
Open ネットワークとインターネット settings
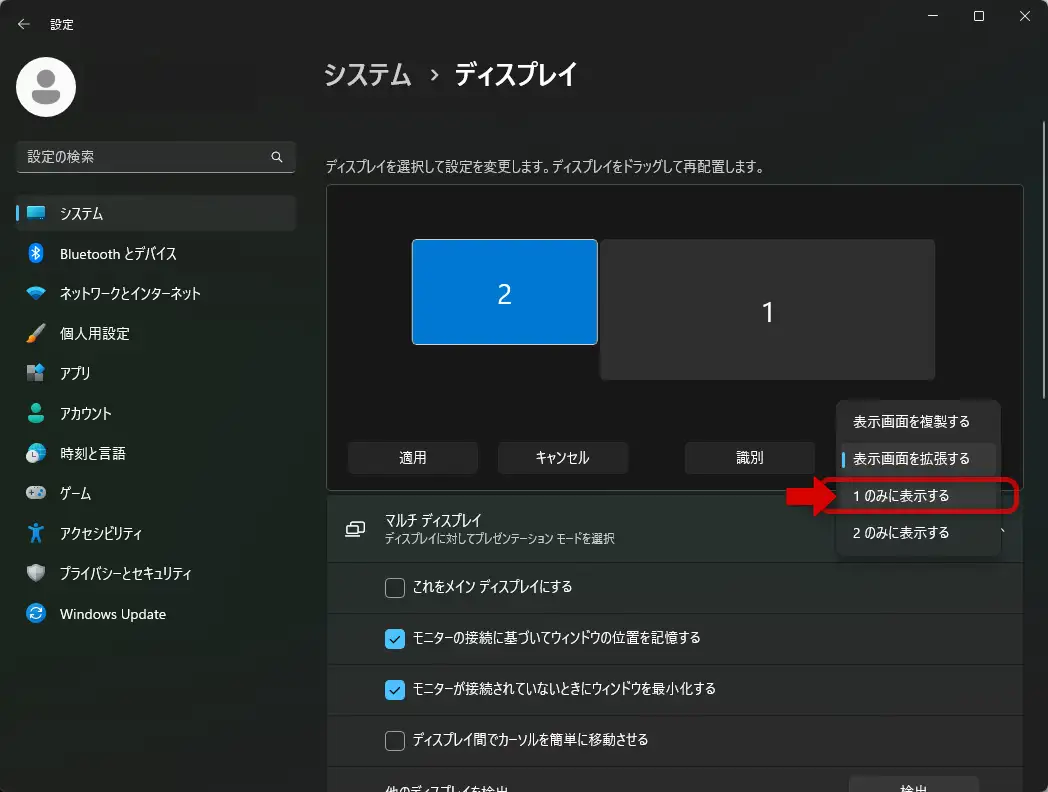click(x=130, y=294)
